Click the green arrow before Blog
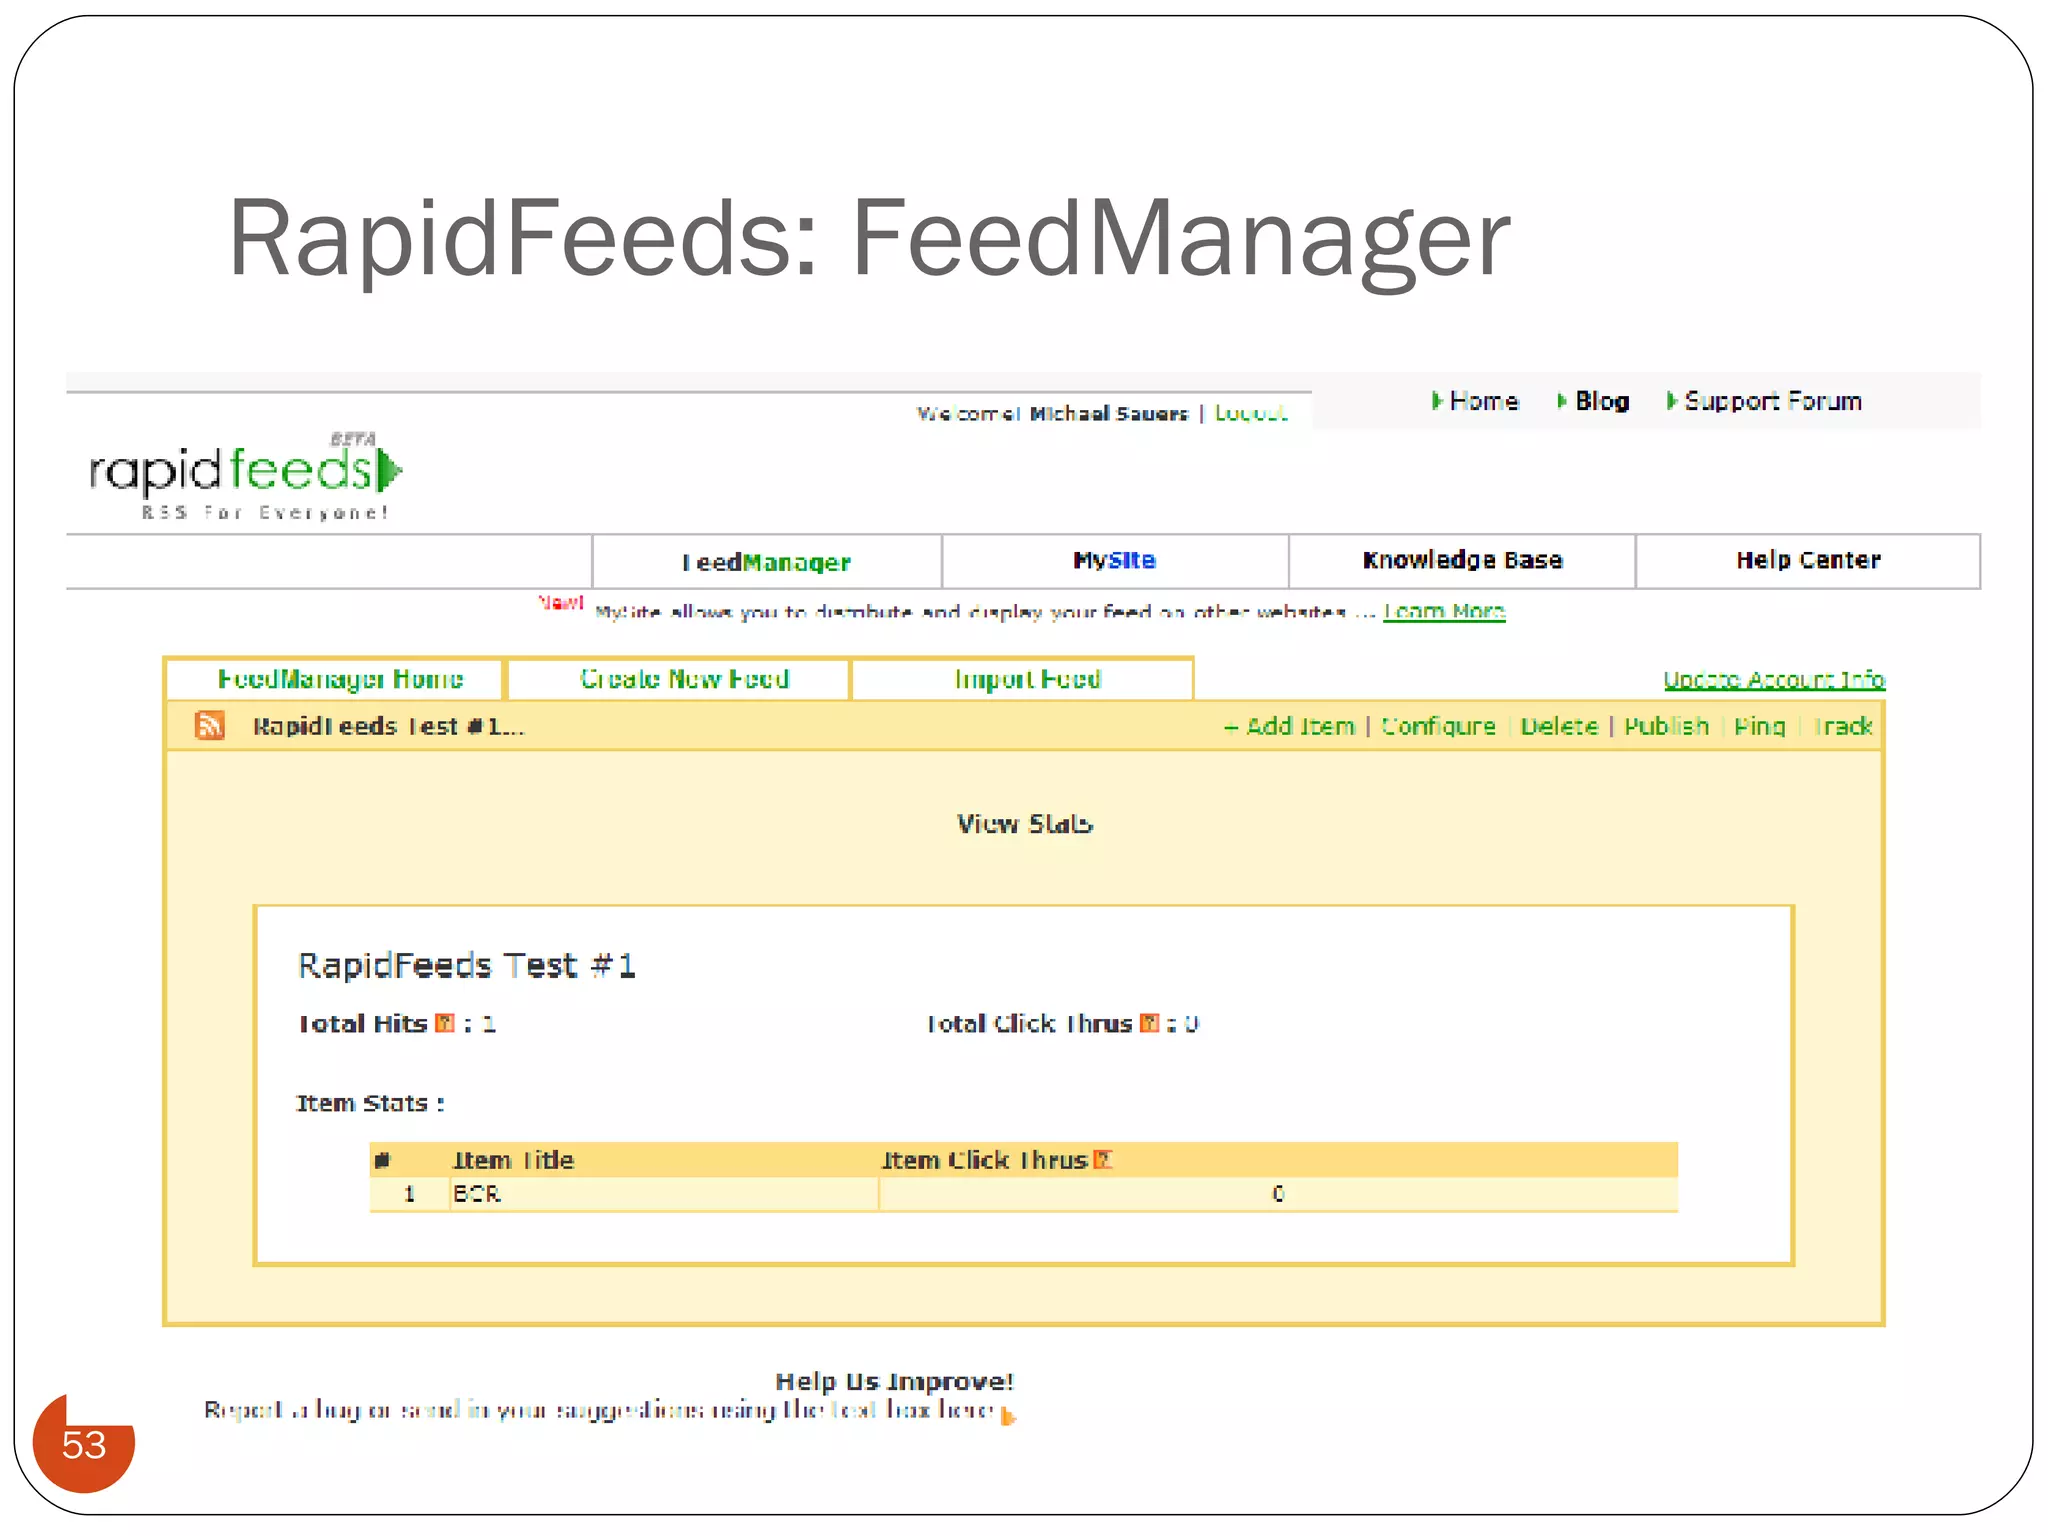 (x=1562, y=401)
